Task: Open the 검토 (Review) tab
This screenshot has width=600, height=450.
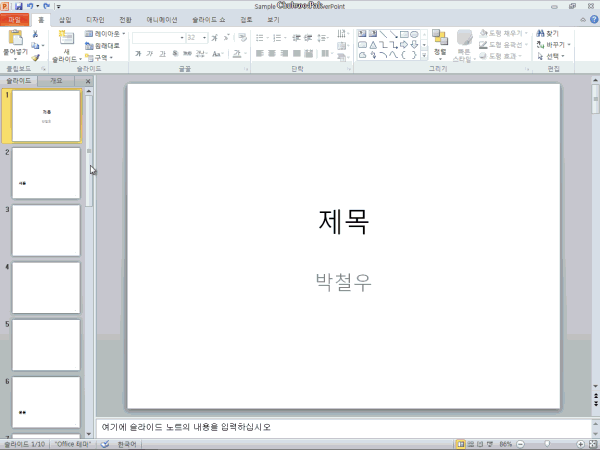Action: click(246, 20)
